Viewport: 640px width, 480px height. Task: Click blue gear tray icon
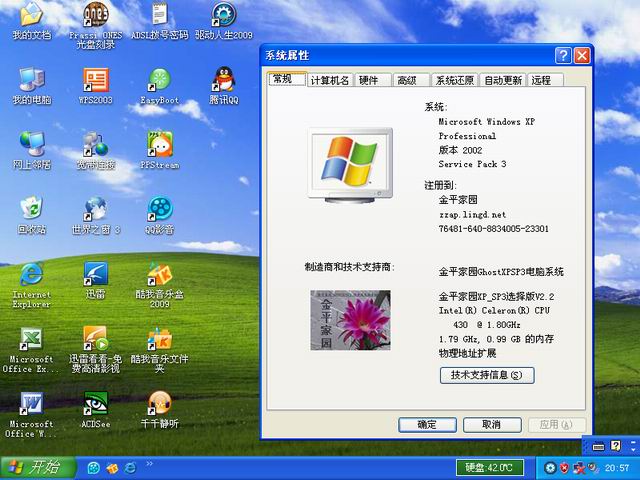click(x=551, y=468)
